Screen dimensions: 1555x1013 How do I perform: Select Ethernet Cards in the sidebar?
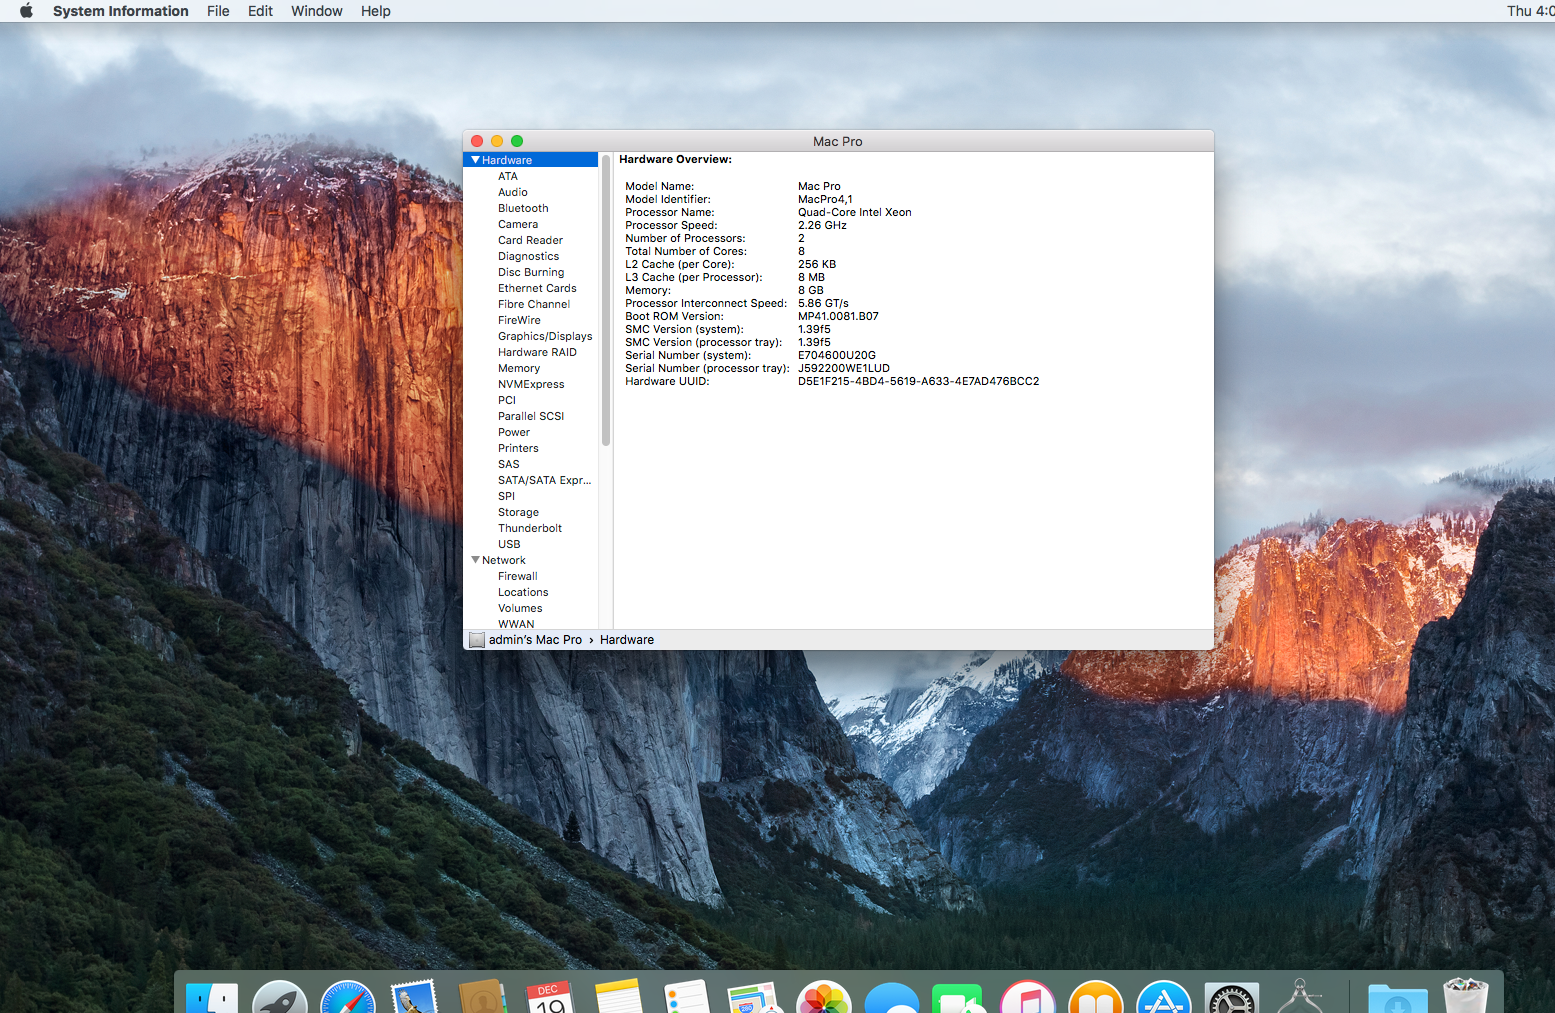(x=537, y=288)
